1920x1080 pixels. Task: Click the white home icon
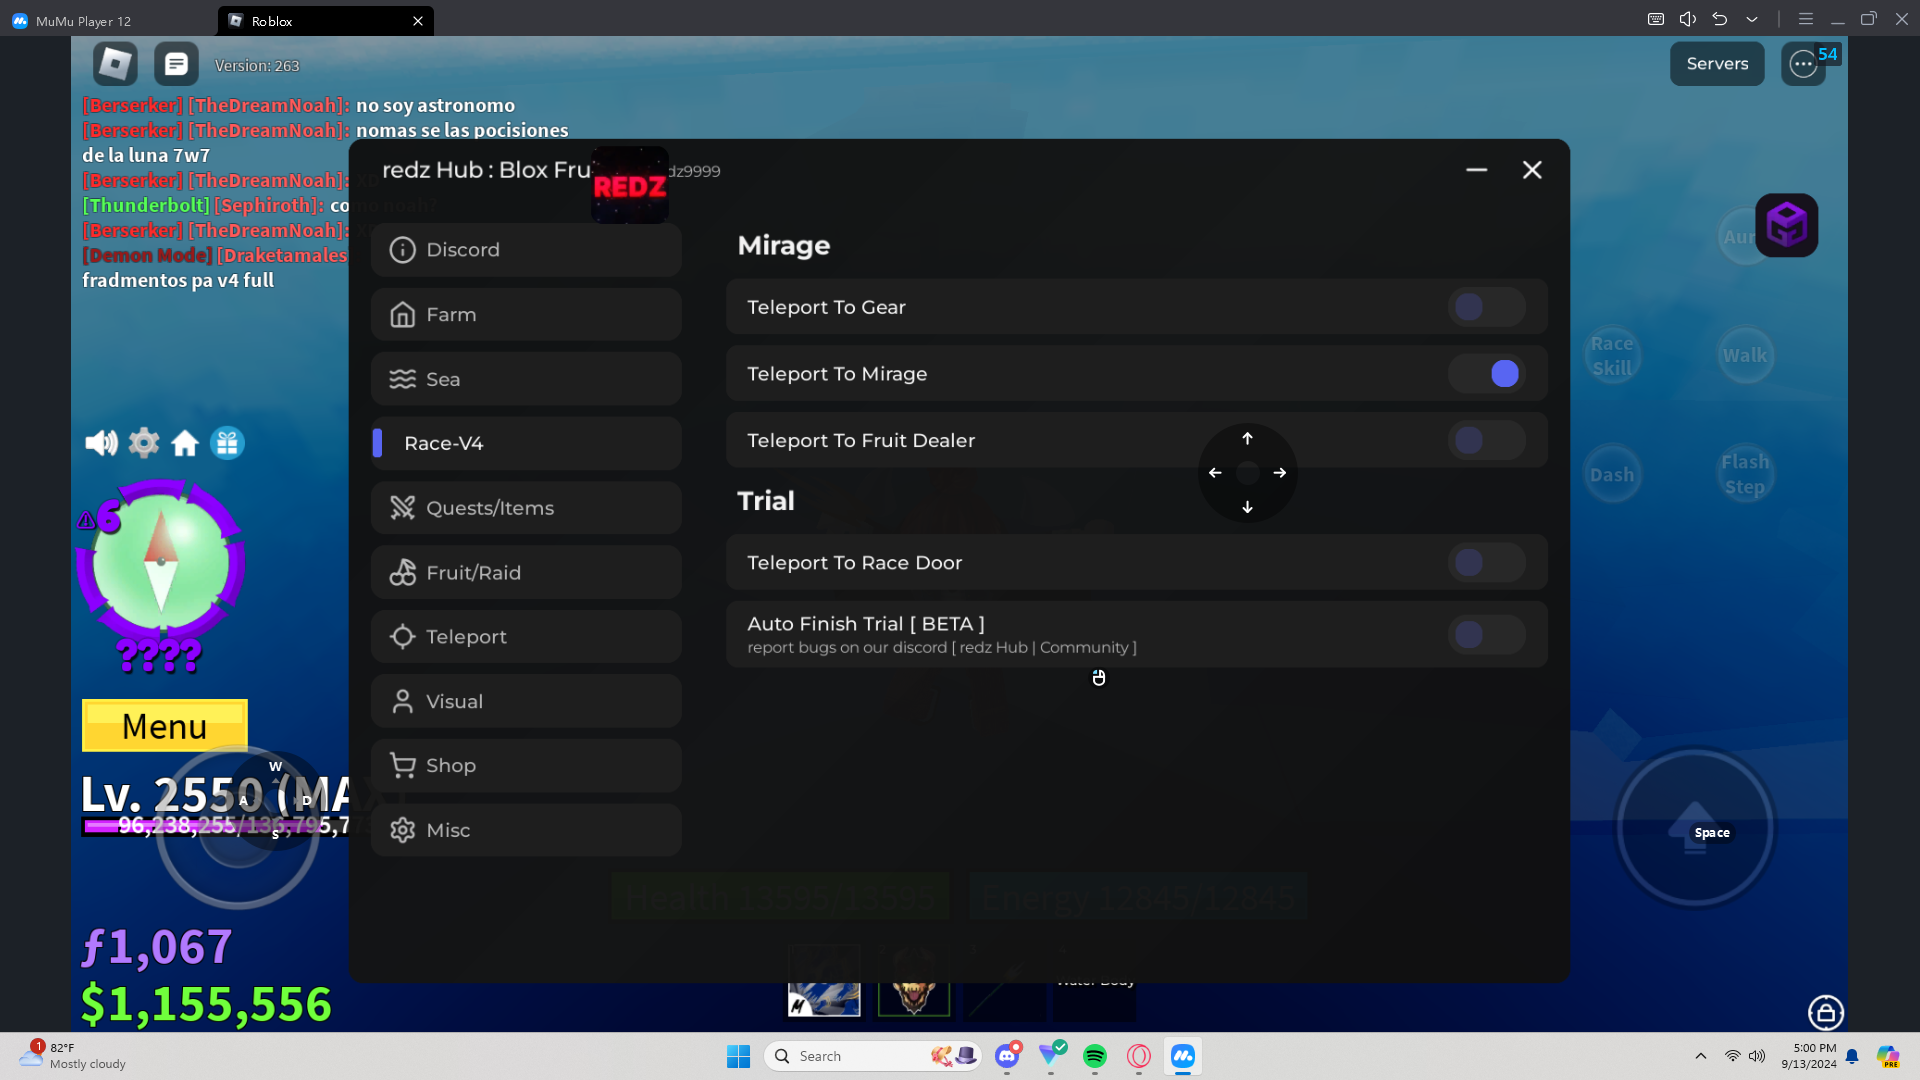[185, 443]
